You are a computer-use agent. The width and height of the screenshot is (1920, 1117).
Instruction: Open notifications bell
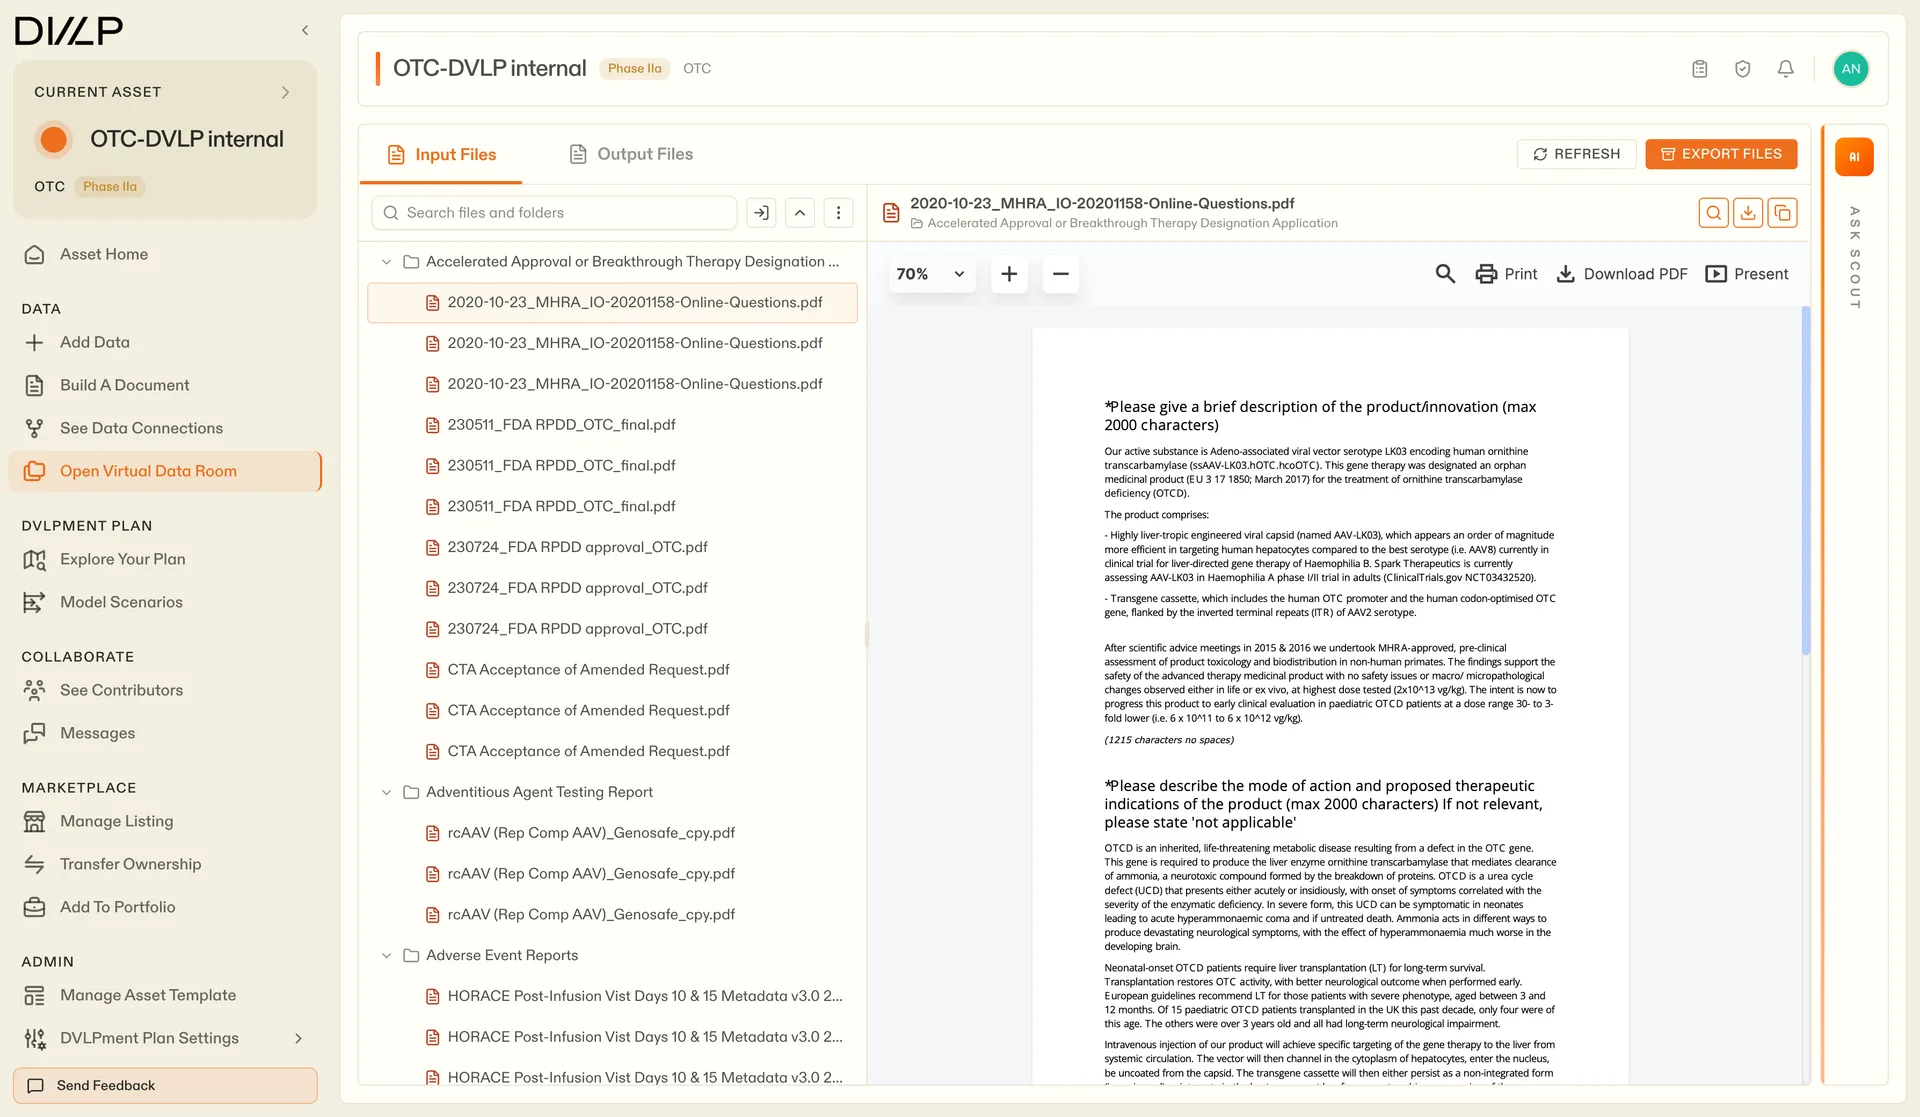(x=1786, y=69)
